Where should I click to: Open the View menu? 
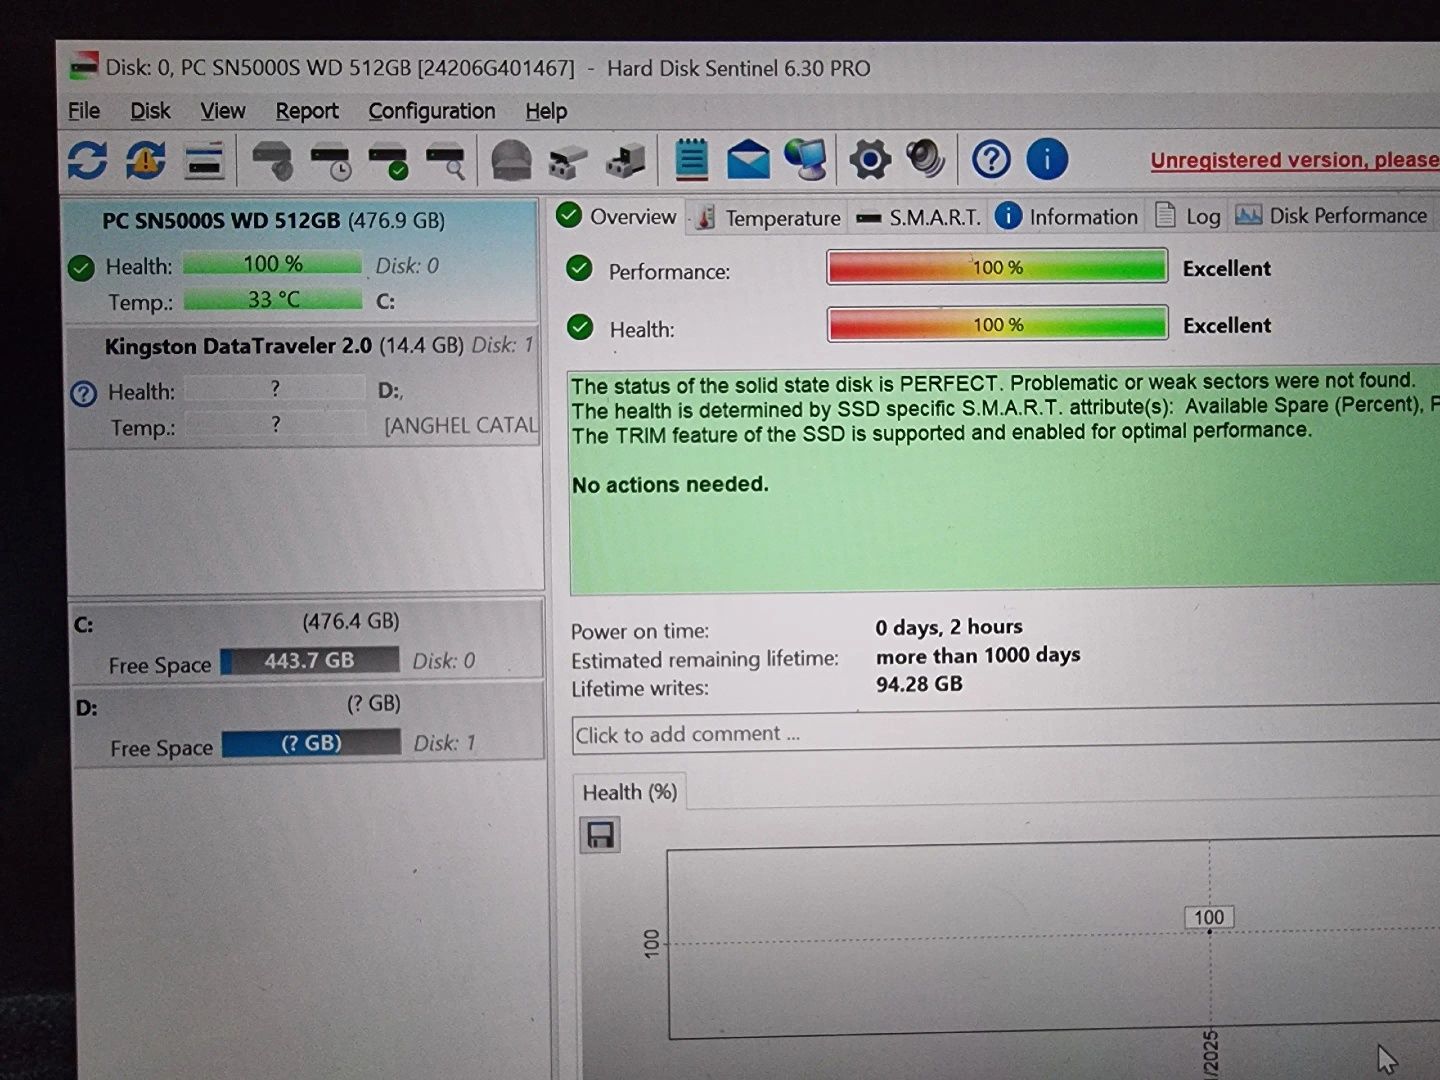pos(222,111)
